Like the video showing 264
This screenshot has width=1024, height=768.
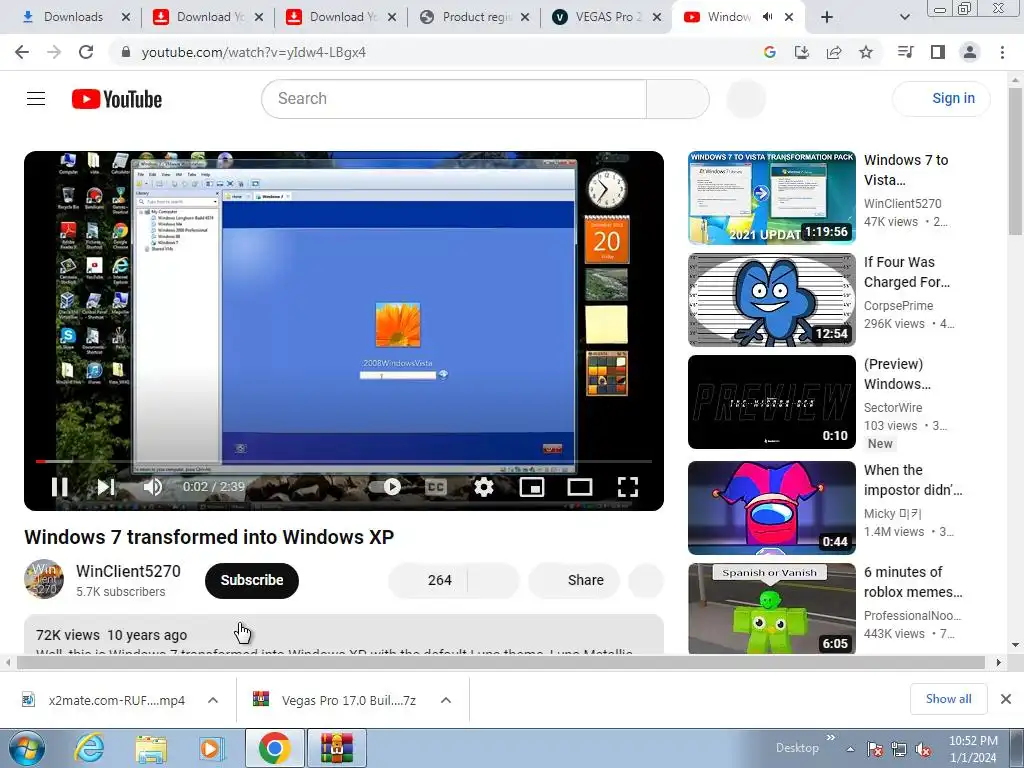428,580
